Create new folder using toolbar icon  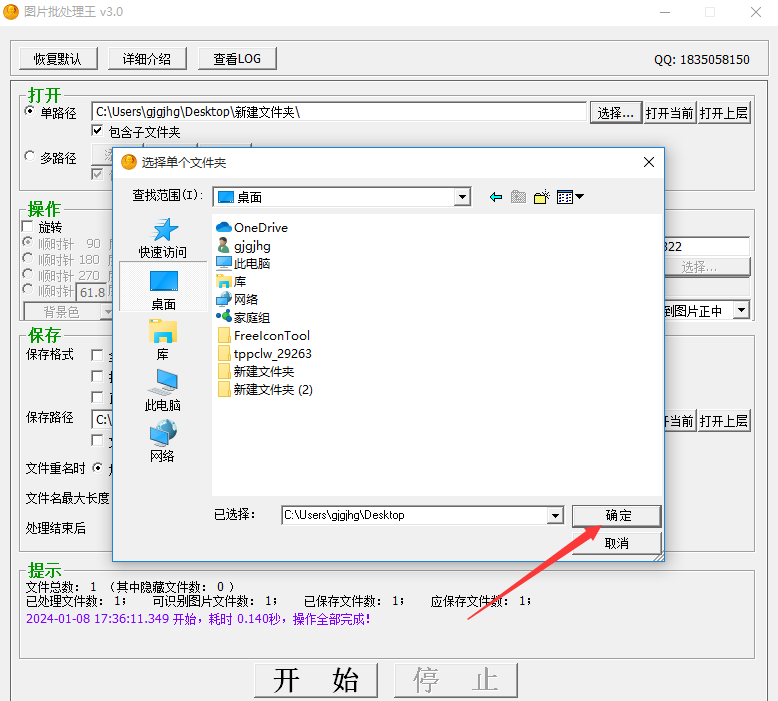point(541,197)
